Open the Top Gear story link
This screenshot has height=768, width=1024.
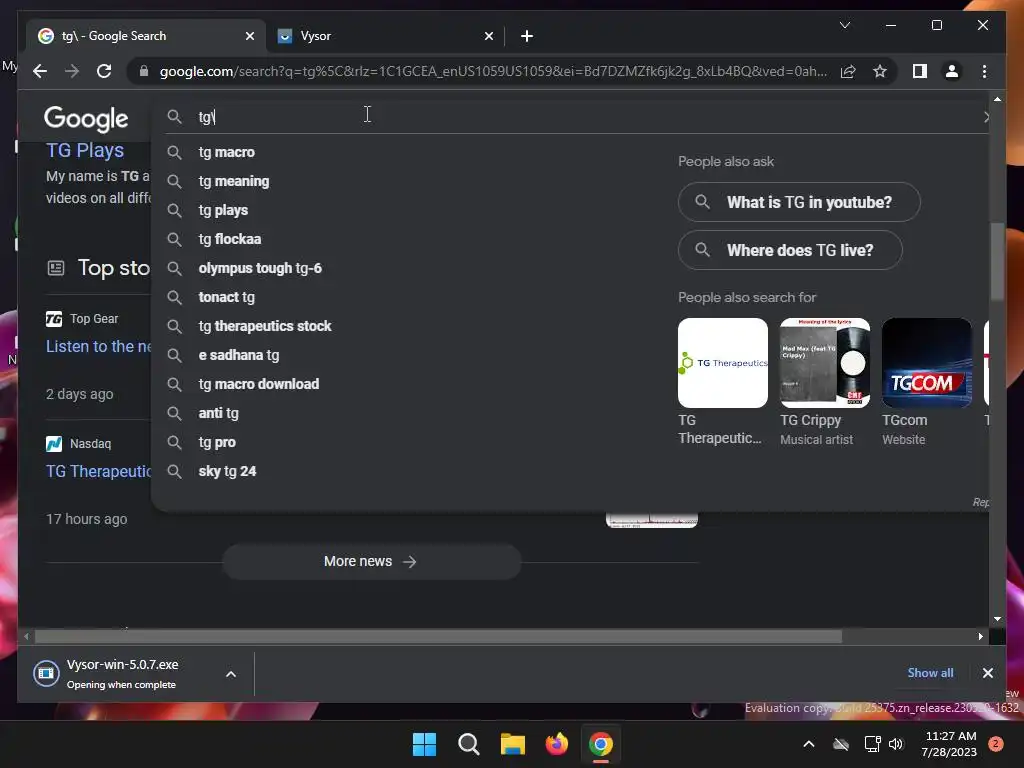(x=98, y=346)
